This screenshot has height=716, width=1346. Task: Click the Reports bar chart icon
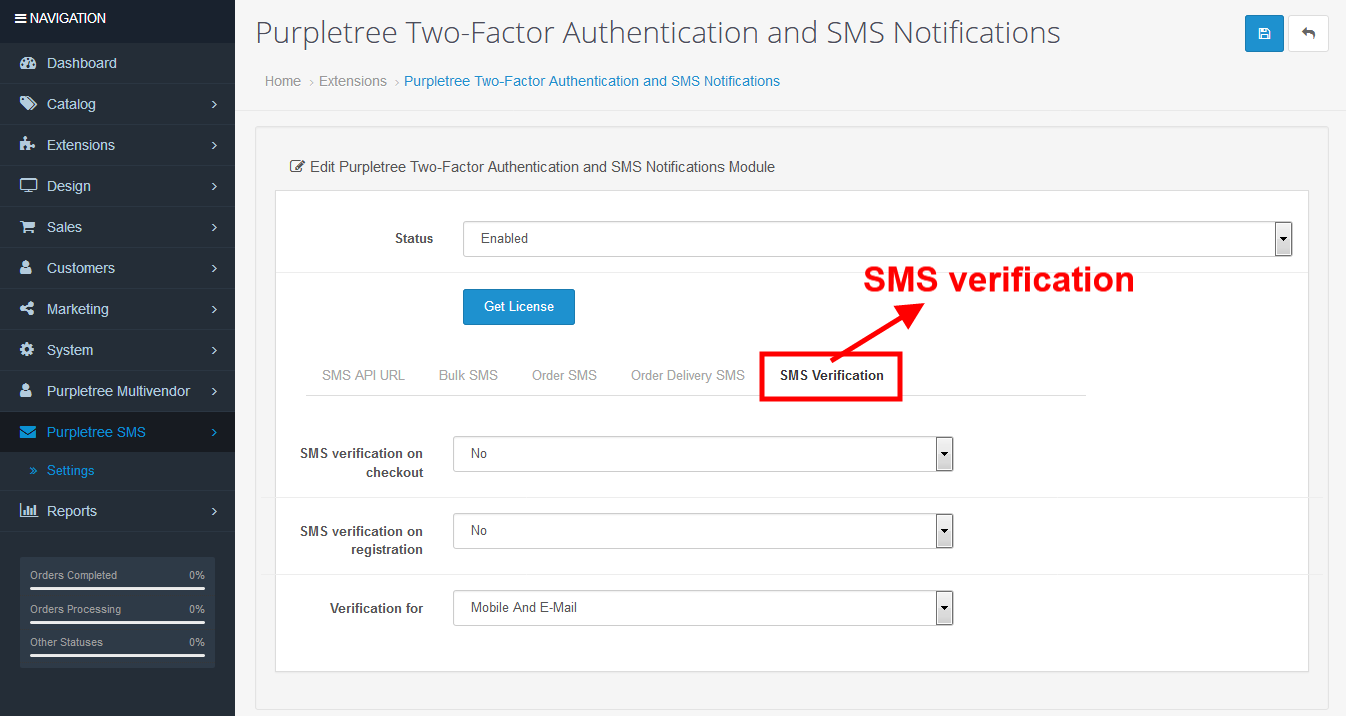[28, 511]
